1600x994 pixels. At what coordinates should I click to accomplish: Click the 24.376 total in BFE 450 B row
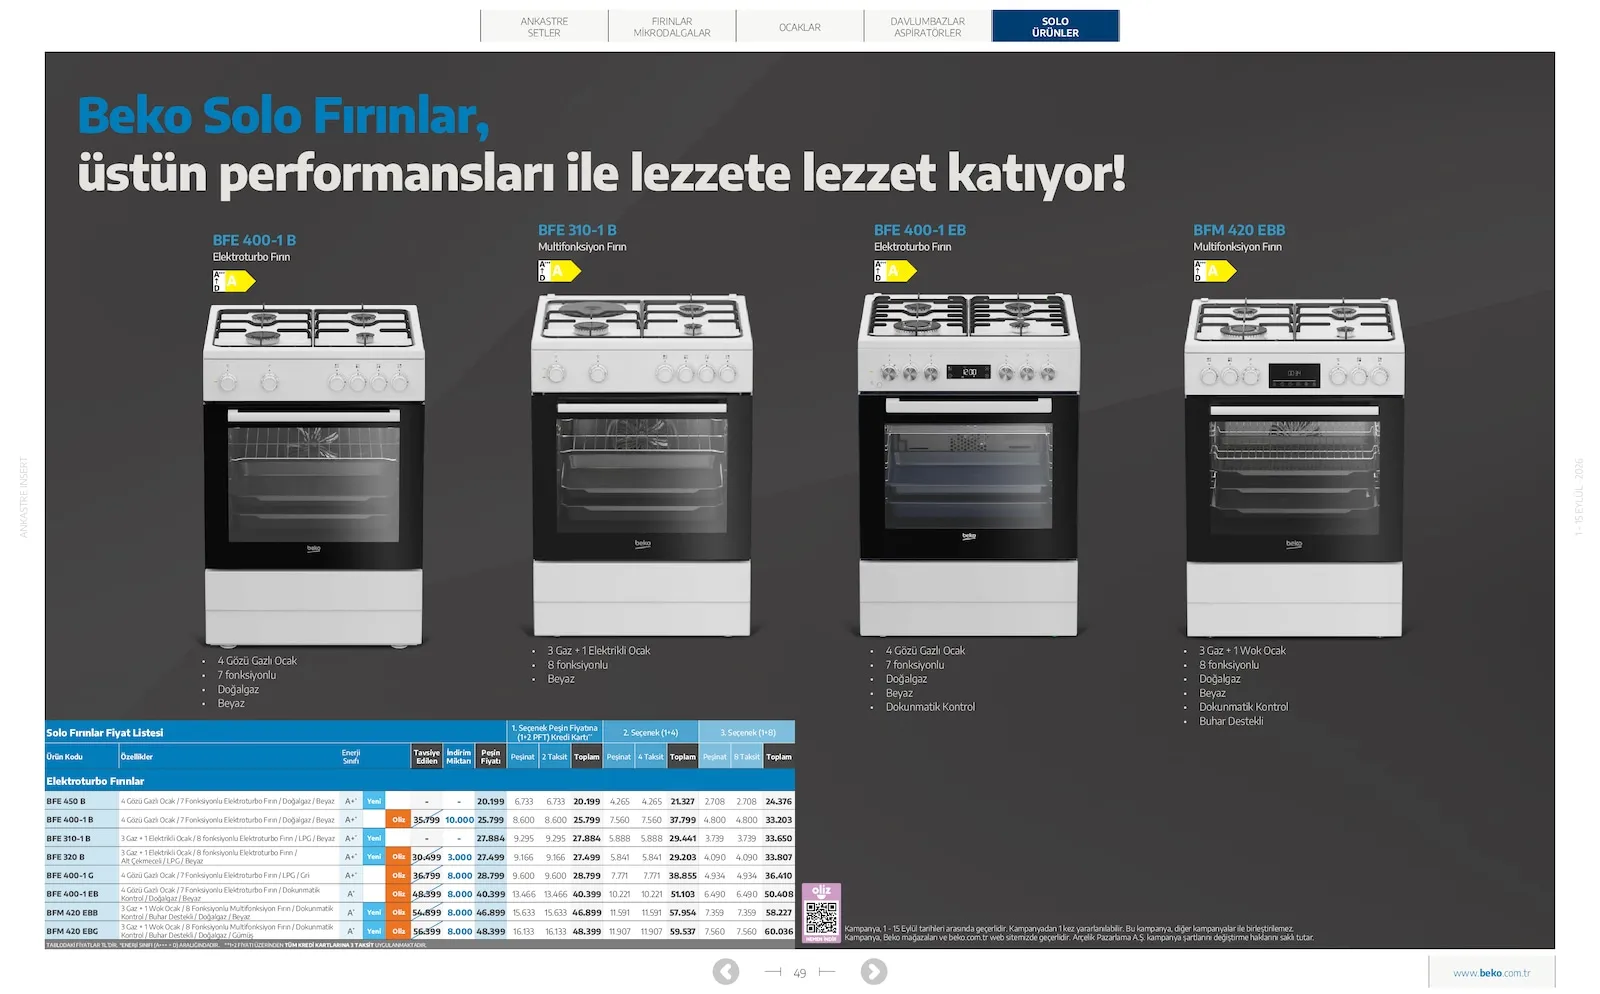pyautogui.click(x=779, y=801)
